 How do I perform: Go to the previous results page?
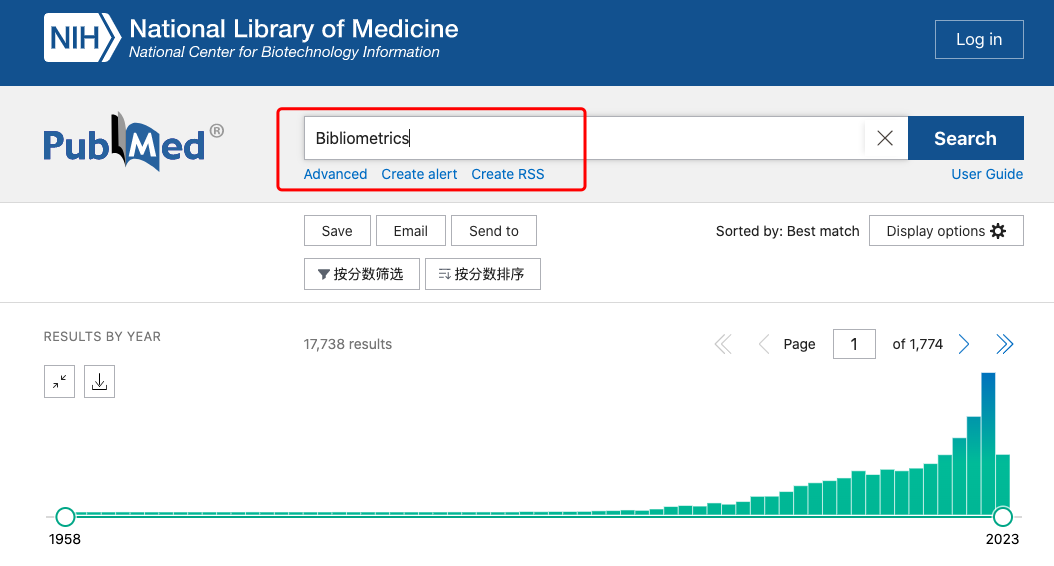[x=763, y=344]
